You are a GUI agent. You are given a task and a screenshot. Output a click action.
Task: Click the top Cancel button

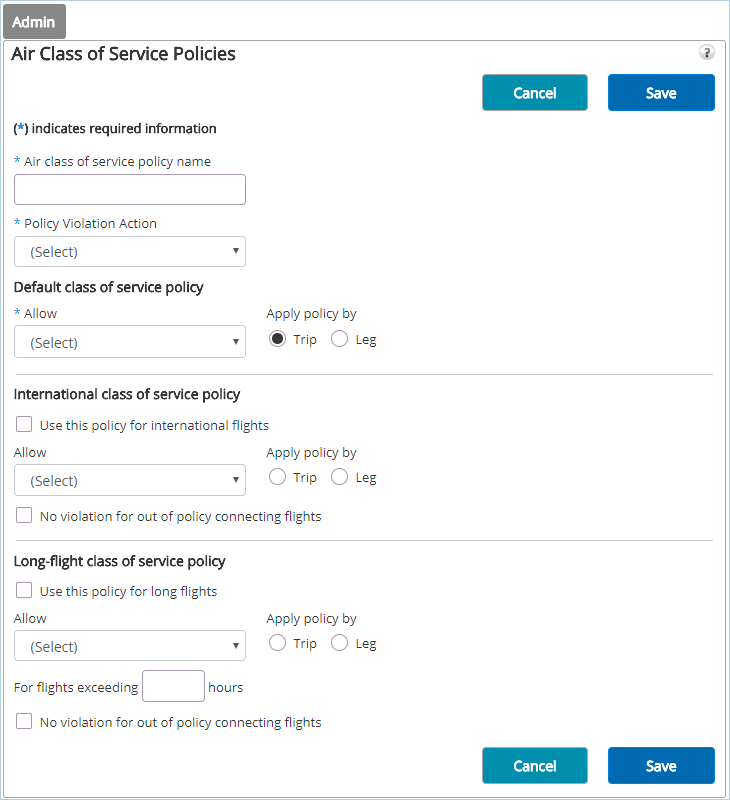point(534,92)
